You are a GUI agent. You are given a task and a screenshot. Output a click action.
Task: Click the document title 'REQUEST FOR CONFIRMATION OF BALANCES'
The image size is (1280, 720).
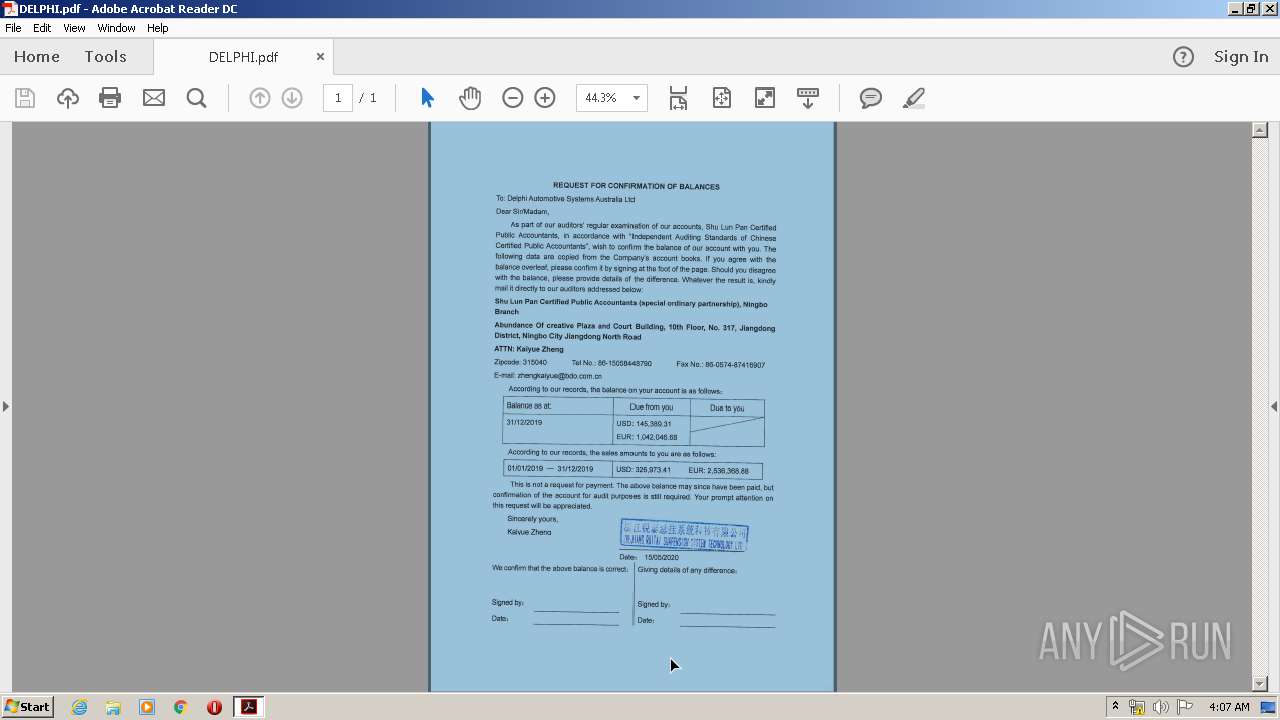[636, 186]
